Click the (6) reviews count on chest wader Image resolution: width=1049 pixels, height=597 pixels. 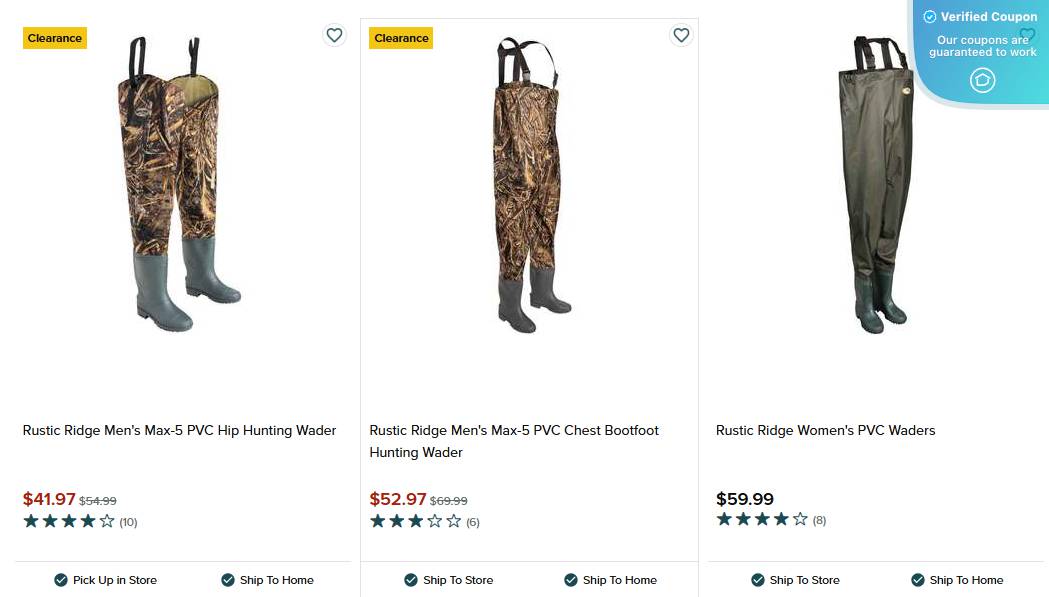click(473, 521)
